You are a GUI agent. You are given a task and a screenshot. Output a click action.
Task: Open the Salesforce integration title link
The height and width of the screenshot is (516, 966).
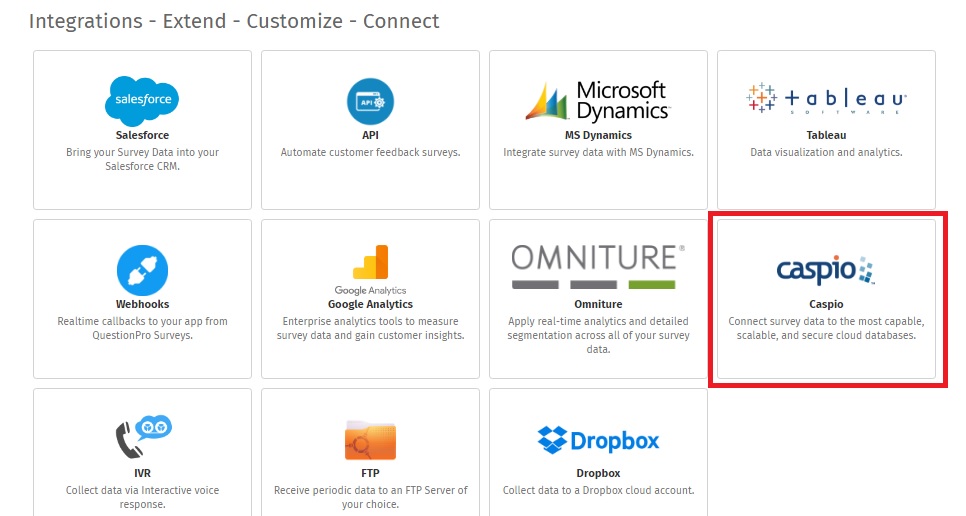coord(142,135)
